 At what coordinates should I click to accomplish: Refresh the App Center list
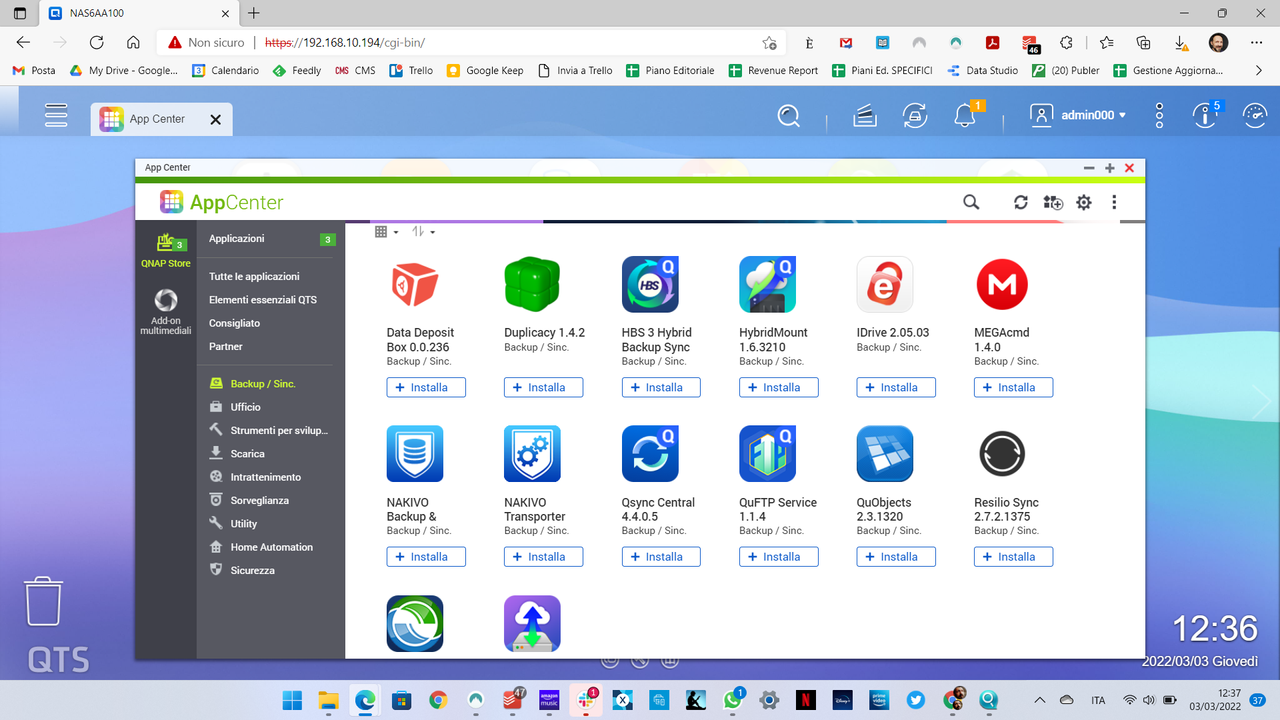[1020, 202]
